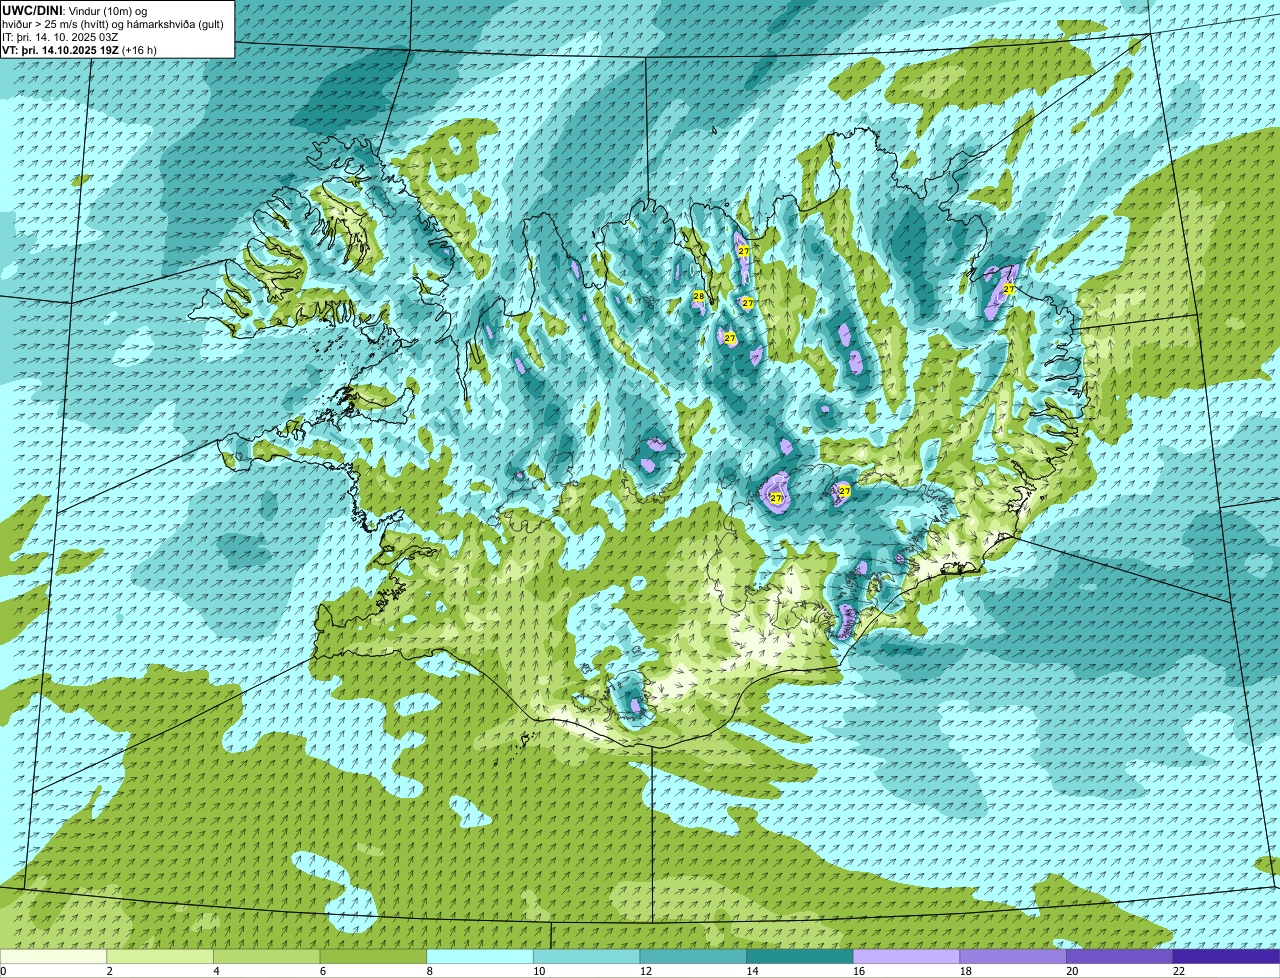Click the '16' scale label
1280x978 pixels.
859,971
